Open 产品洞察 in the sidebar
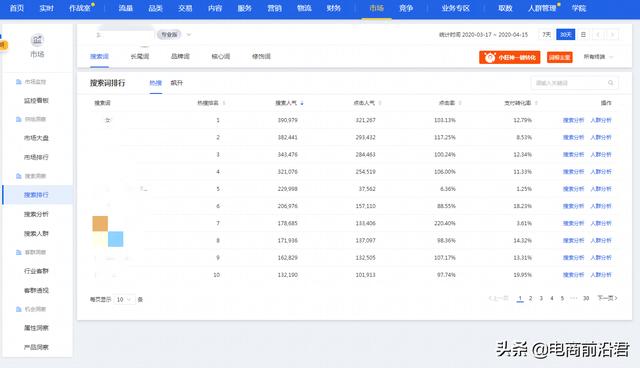 click(x=36, y=347)
